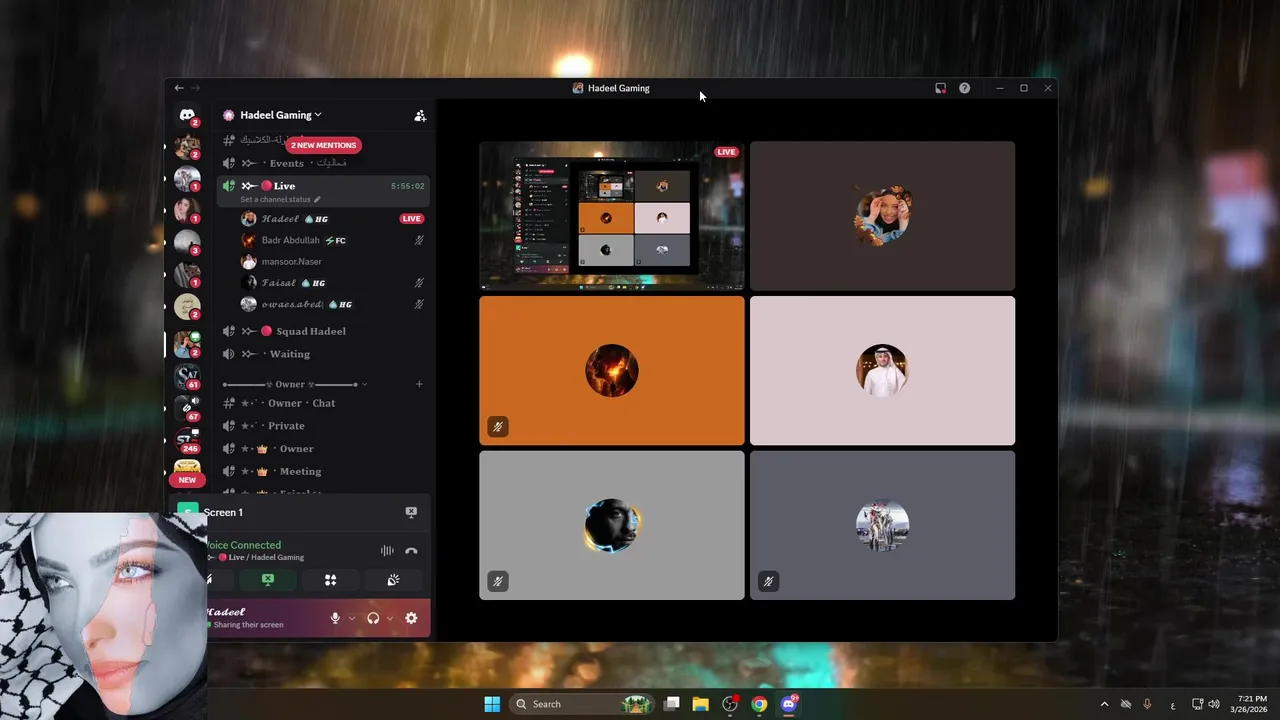Launch File Explorer from the taskbar

click(x=701, y=704)
